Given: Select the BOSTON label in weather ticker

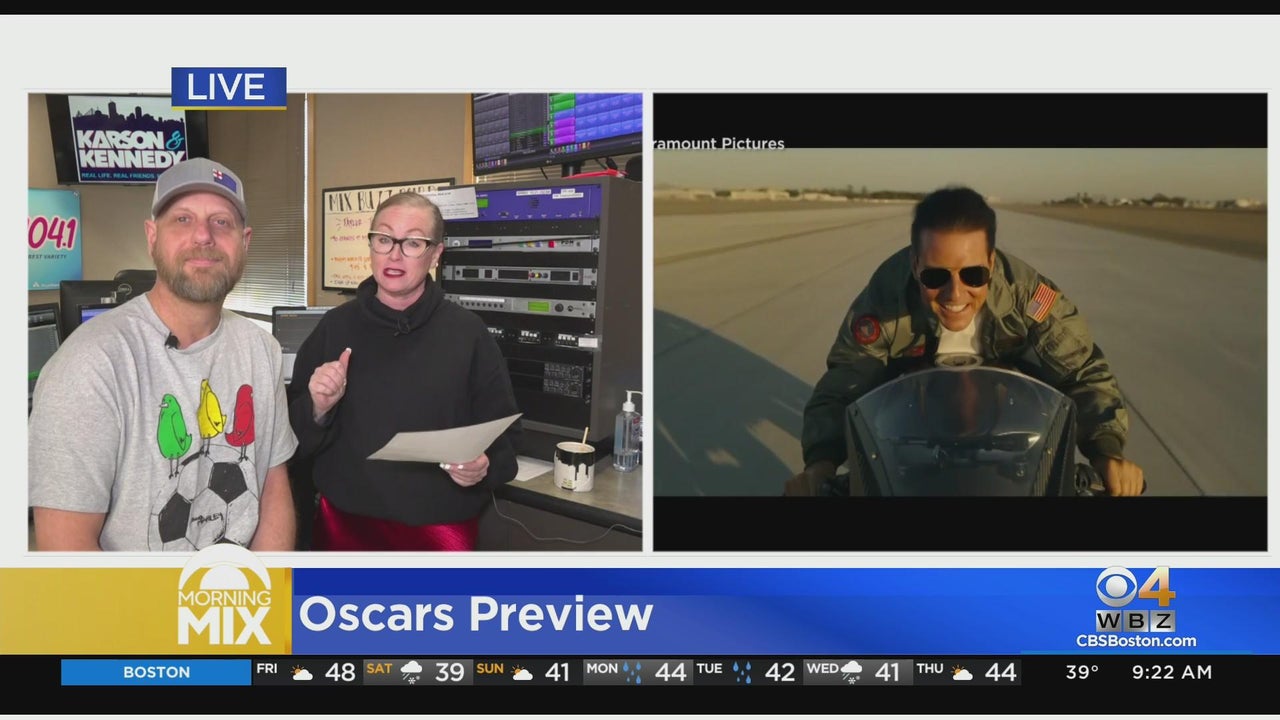Looking at the screenshot, I should pos(156,672).
